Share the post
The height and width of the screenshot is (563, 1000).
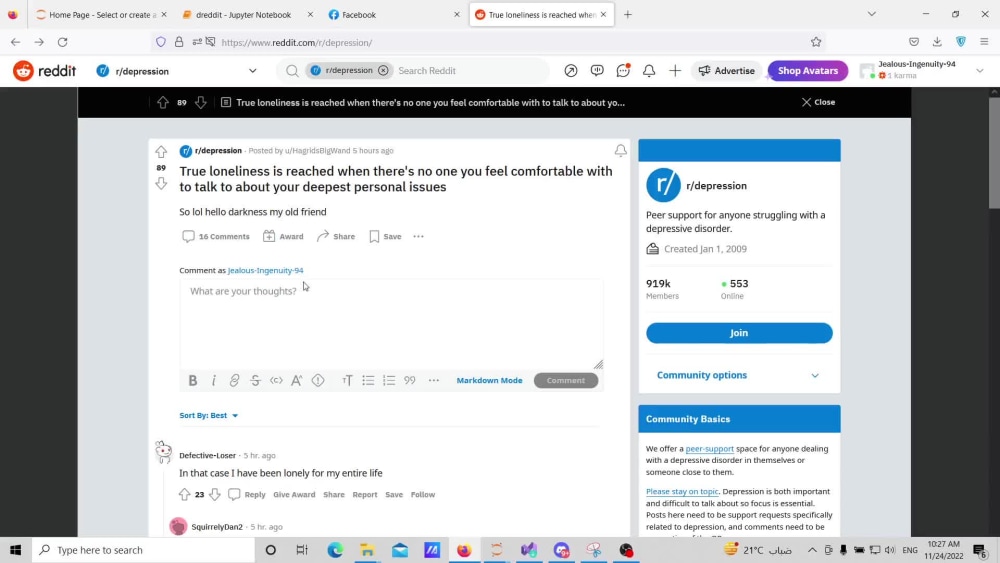click(x=336, y=237)
